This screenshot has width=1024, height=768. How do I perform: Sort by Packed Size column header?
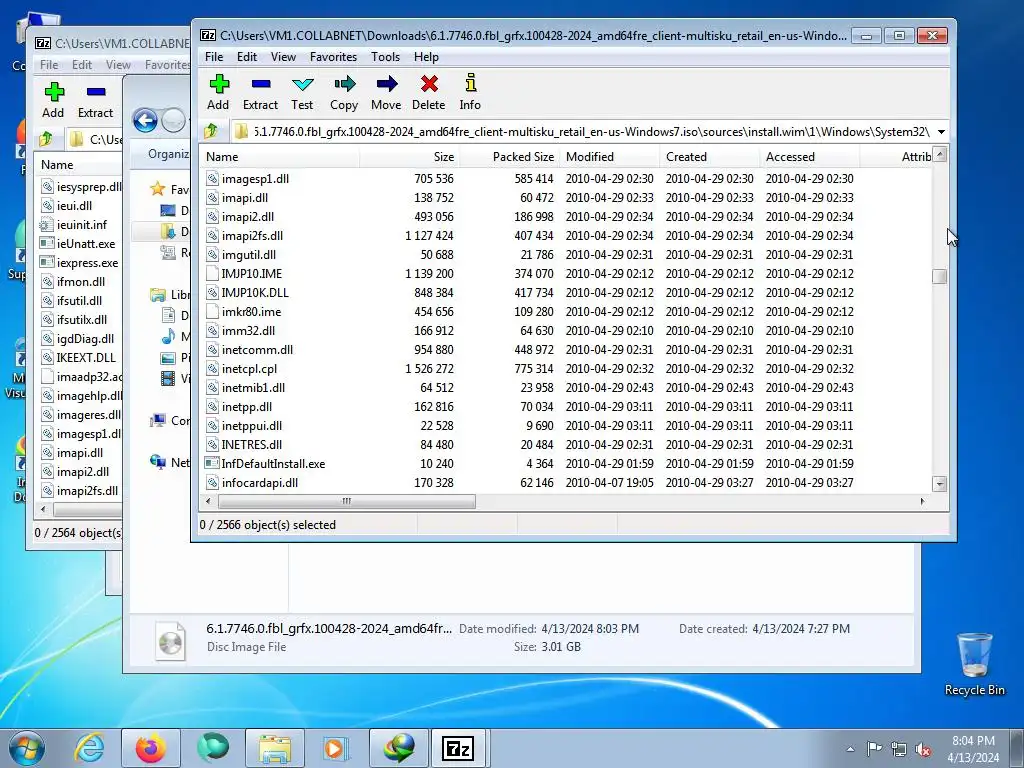(x=509, y=157)
